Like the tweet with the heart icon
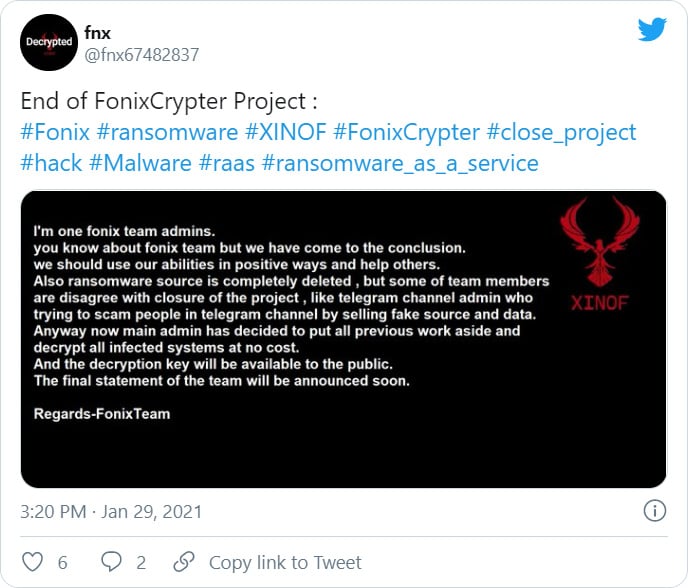The height and width of the screenshot is (588, 688). [32, 562]
